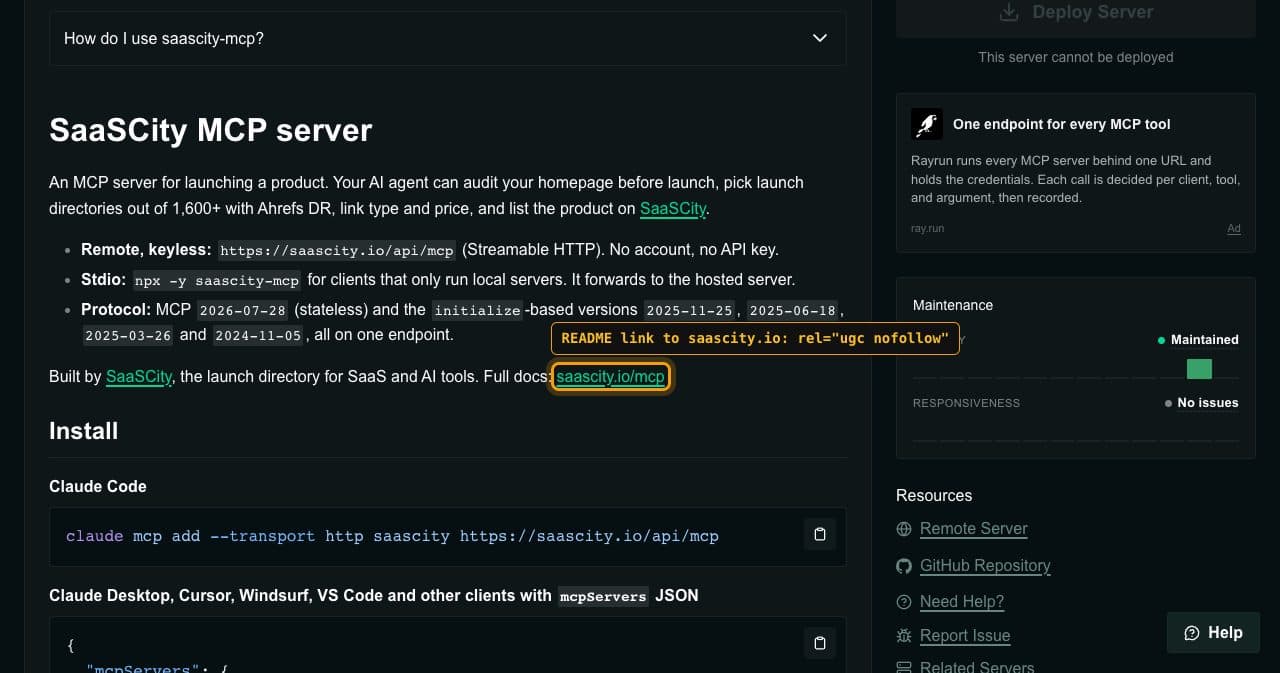Image resolution: width=1280 pixels, height=673 pixels.
Task: Click the 'Claude Code' subheading
Action: [x=98, y=486]
